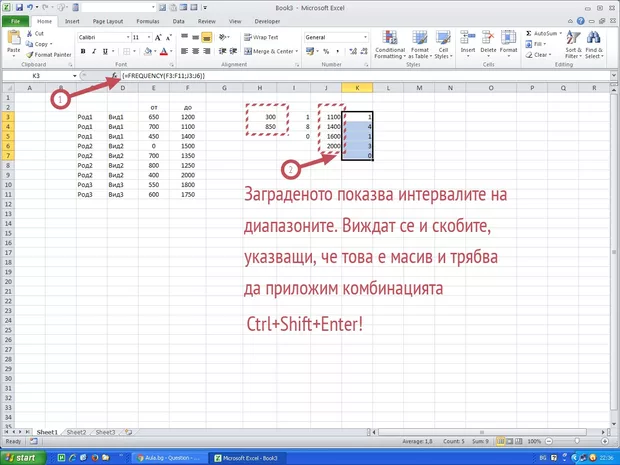Open the Aula.bg browser taskbar button
This screenshot has height=465, width=620.
point(168,458)
